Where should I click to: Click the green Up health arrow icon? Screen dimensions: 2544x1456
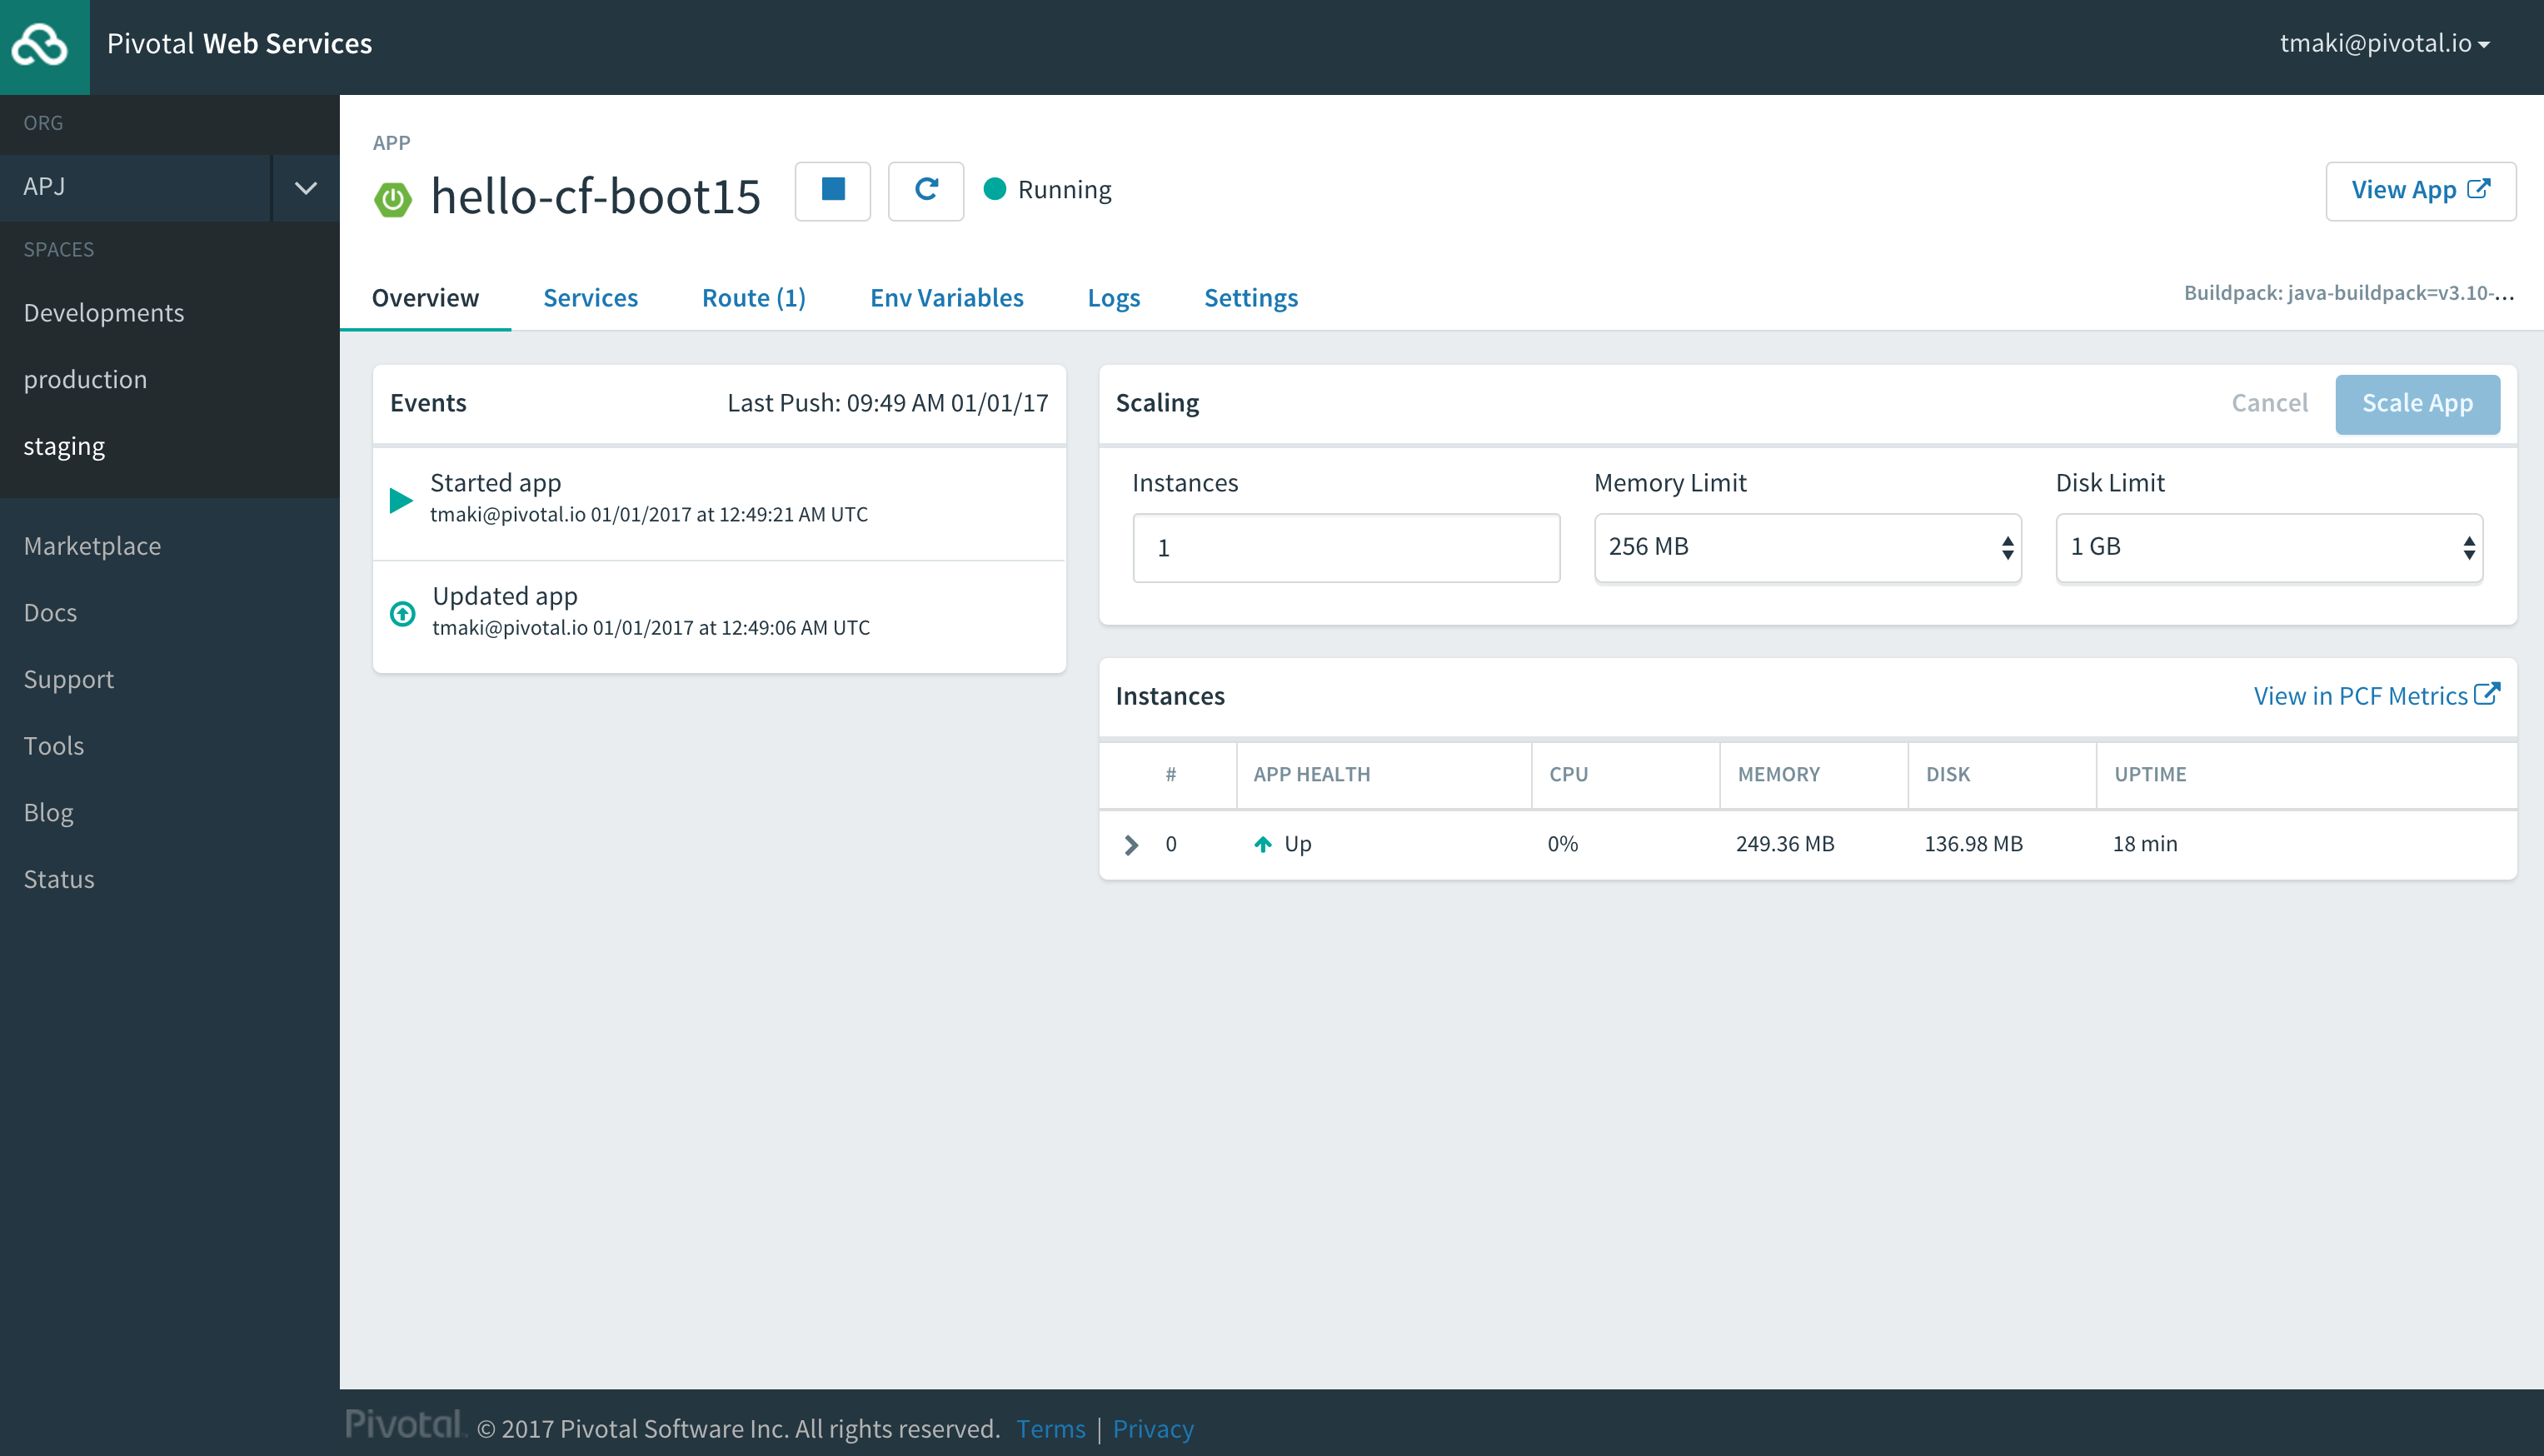tap(1262, 844)
